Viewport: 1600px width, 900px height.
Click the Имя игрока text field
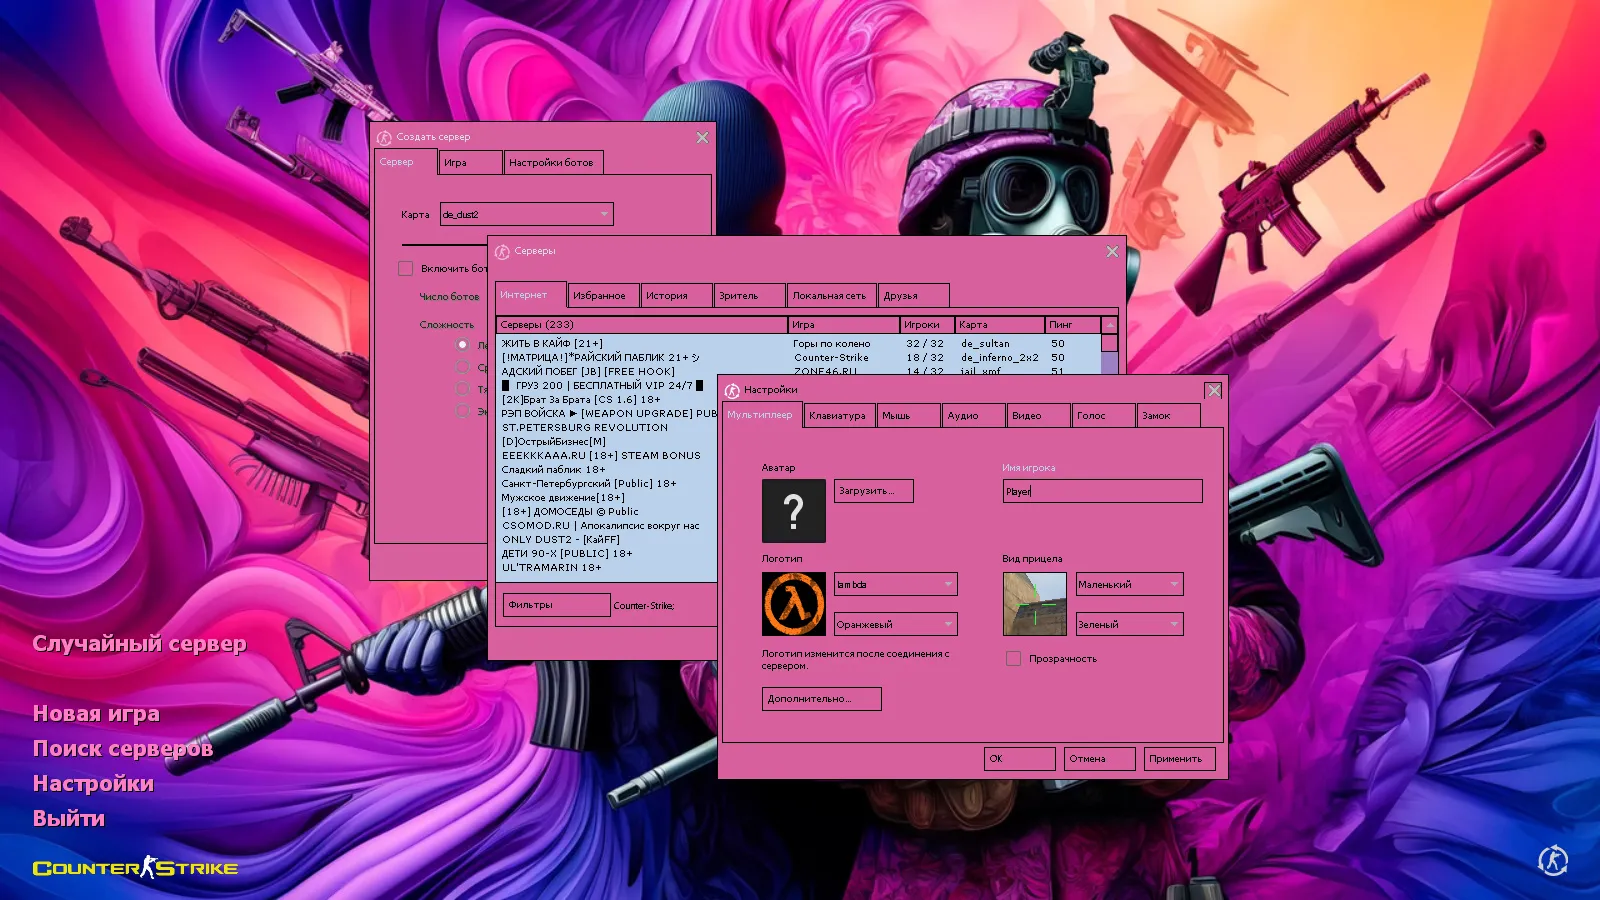(x=1102, y=491)
